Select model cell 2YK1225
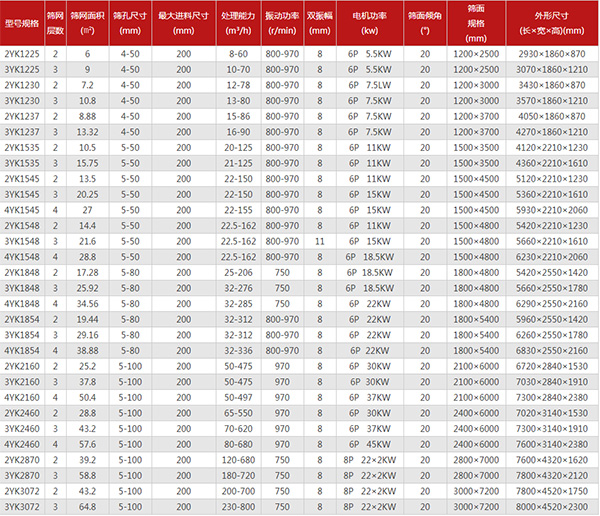 (x=22, y=54)
